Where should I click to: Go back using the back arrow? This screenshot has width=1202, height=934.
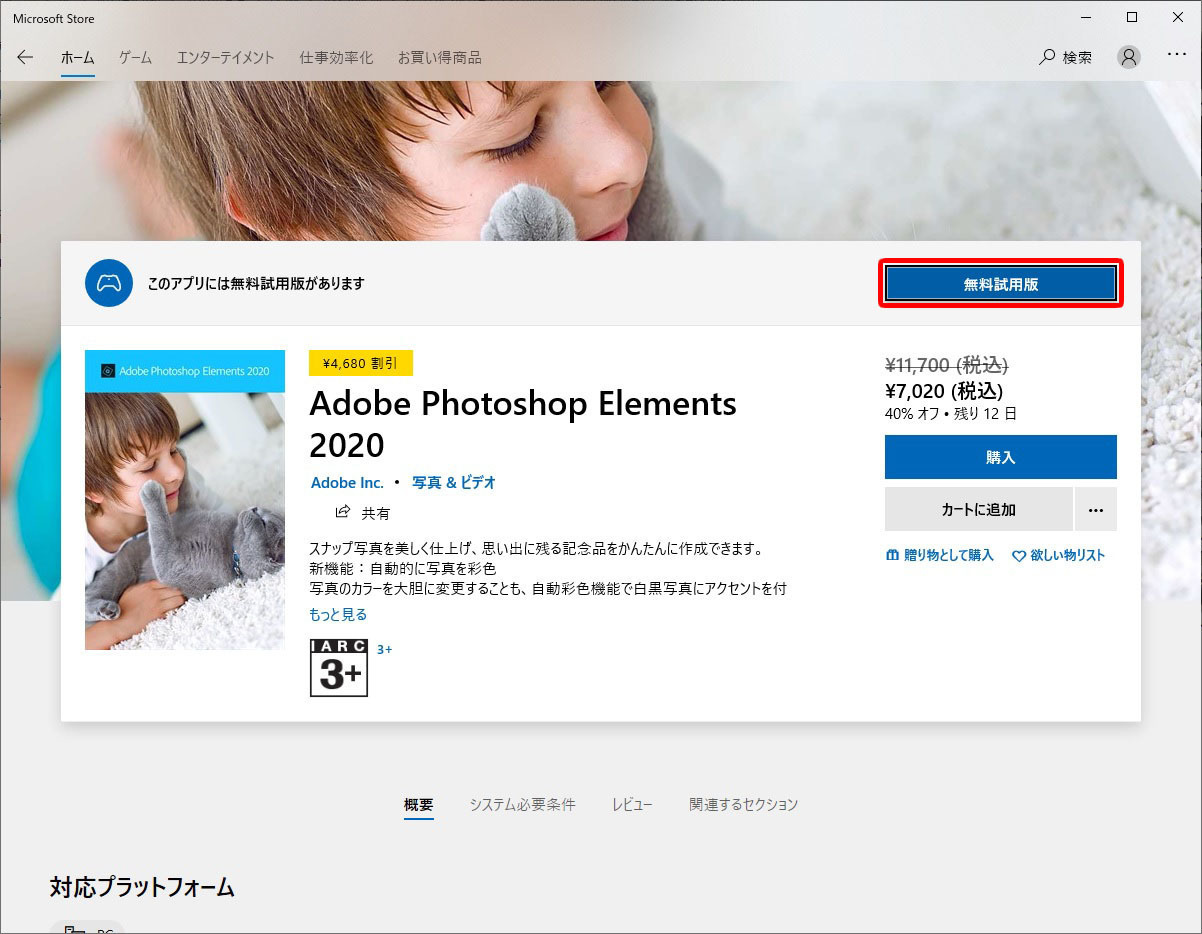25,57
